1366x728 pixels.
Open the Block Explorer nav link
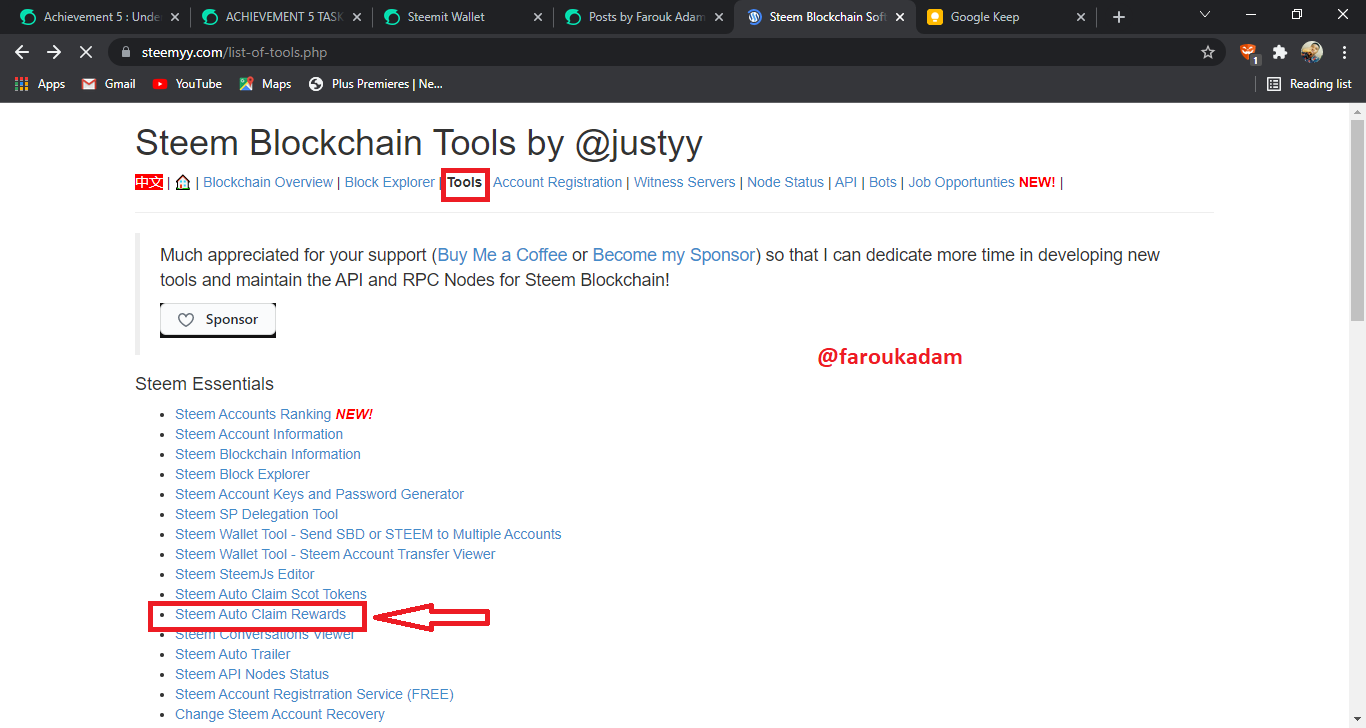pyautogui.click(x=390, y=182)
